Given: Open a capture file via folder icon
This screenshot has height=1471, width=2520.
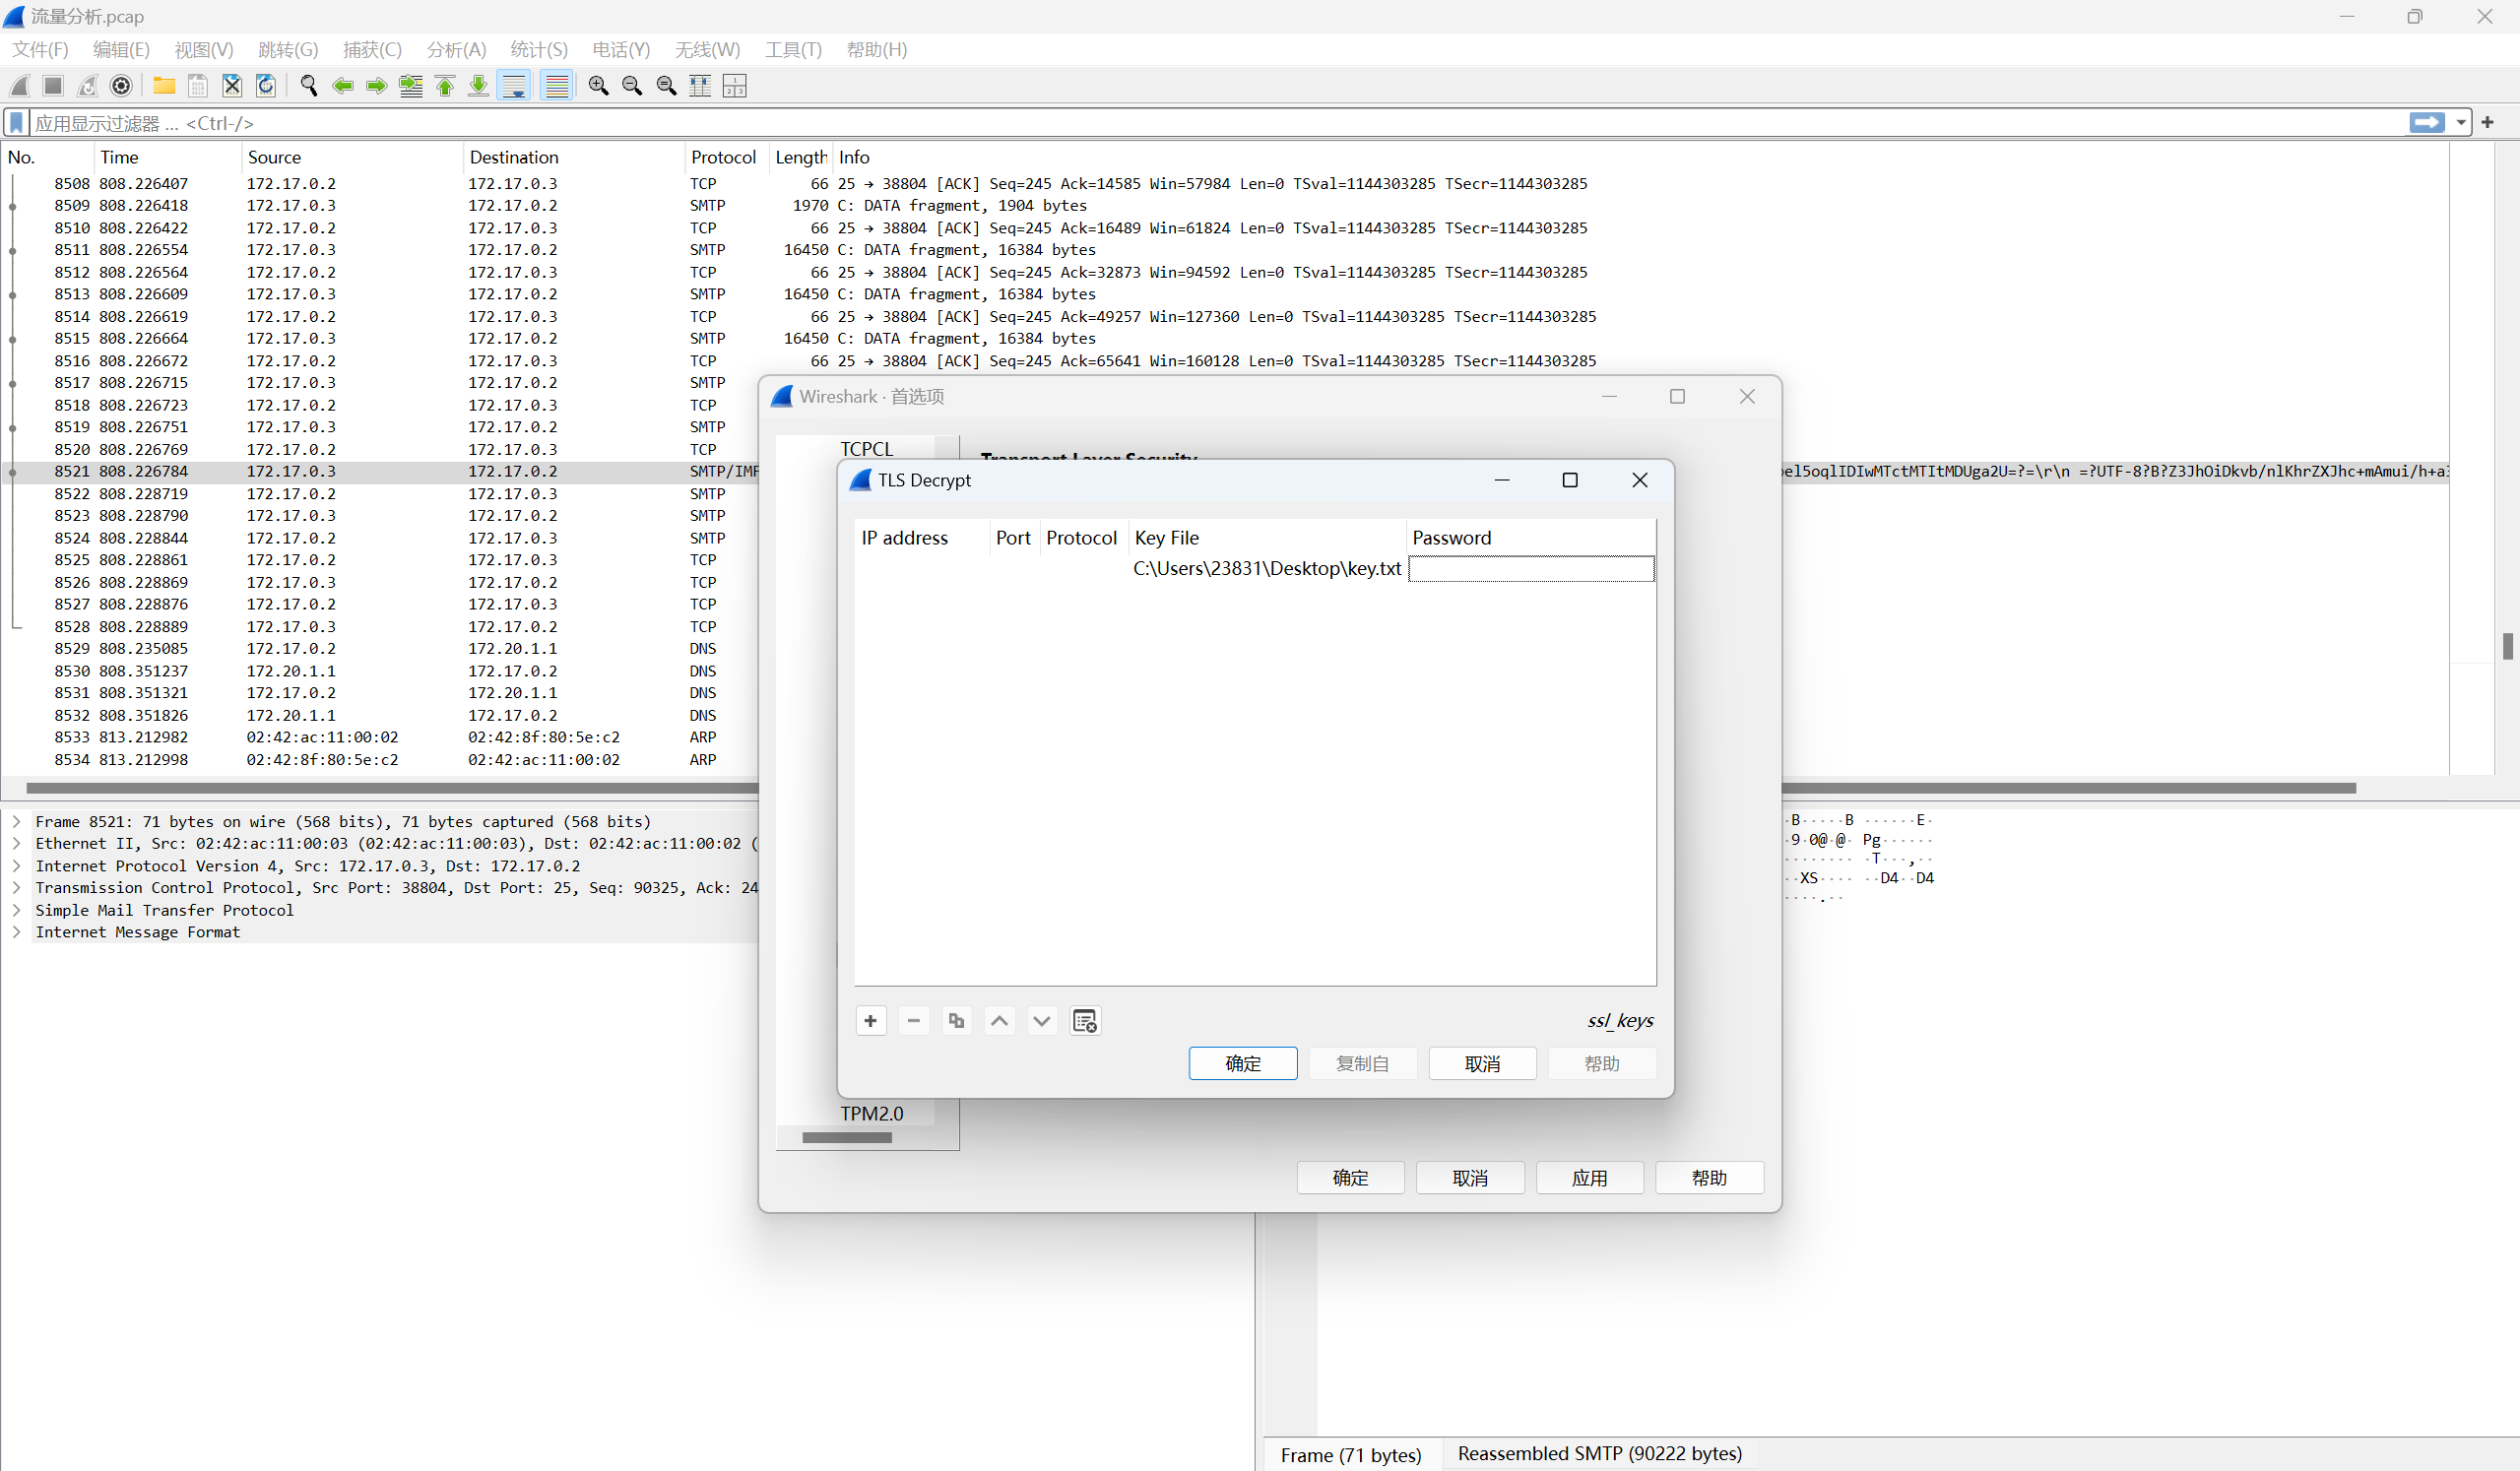Looking at the screenshot, I should pos(164,86).
